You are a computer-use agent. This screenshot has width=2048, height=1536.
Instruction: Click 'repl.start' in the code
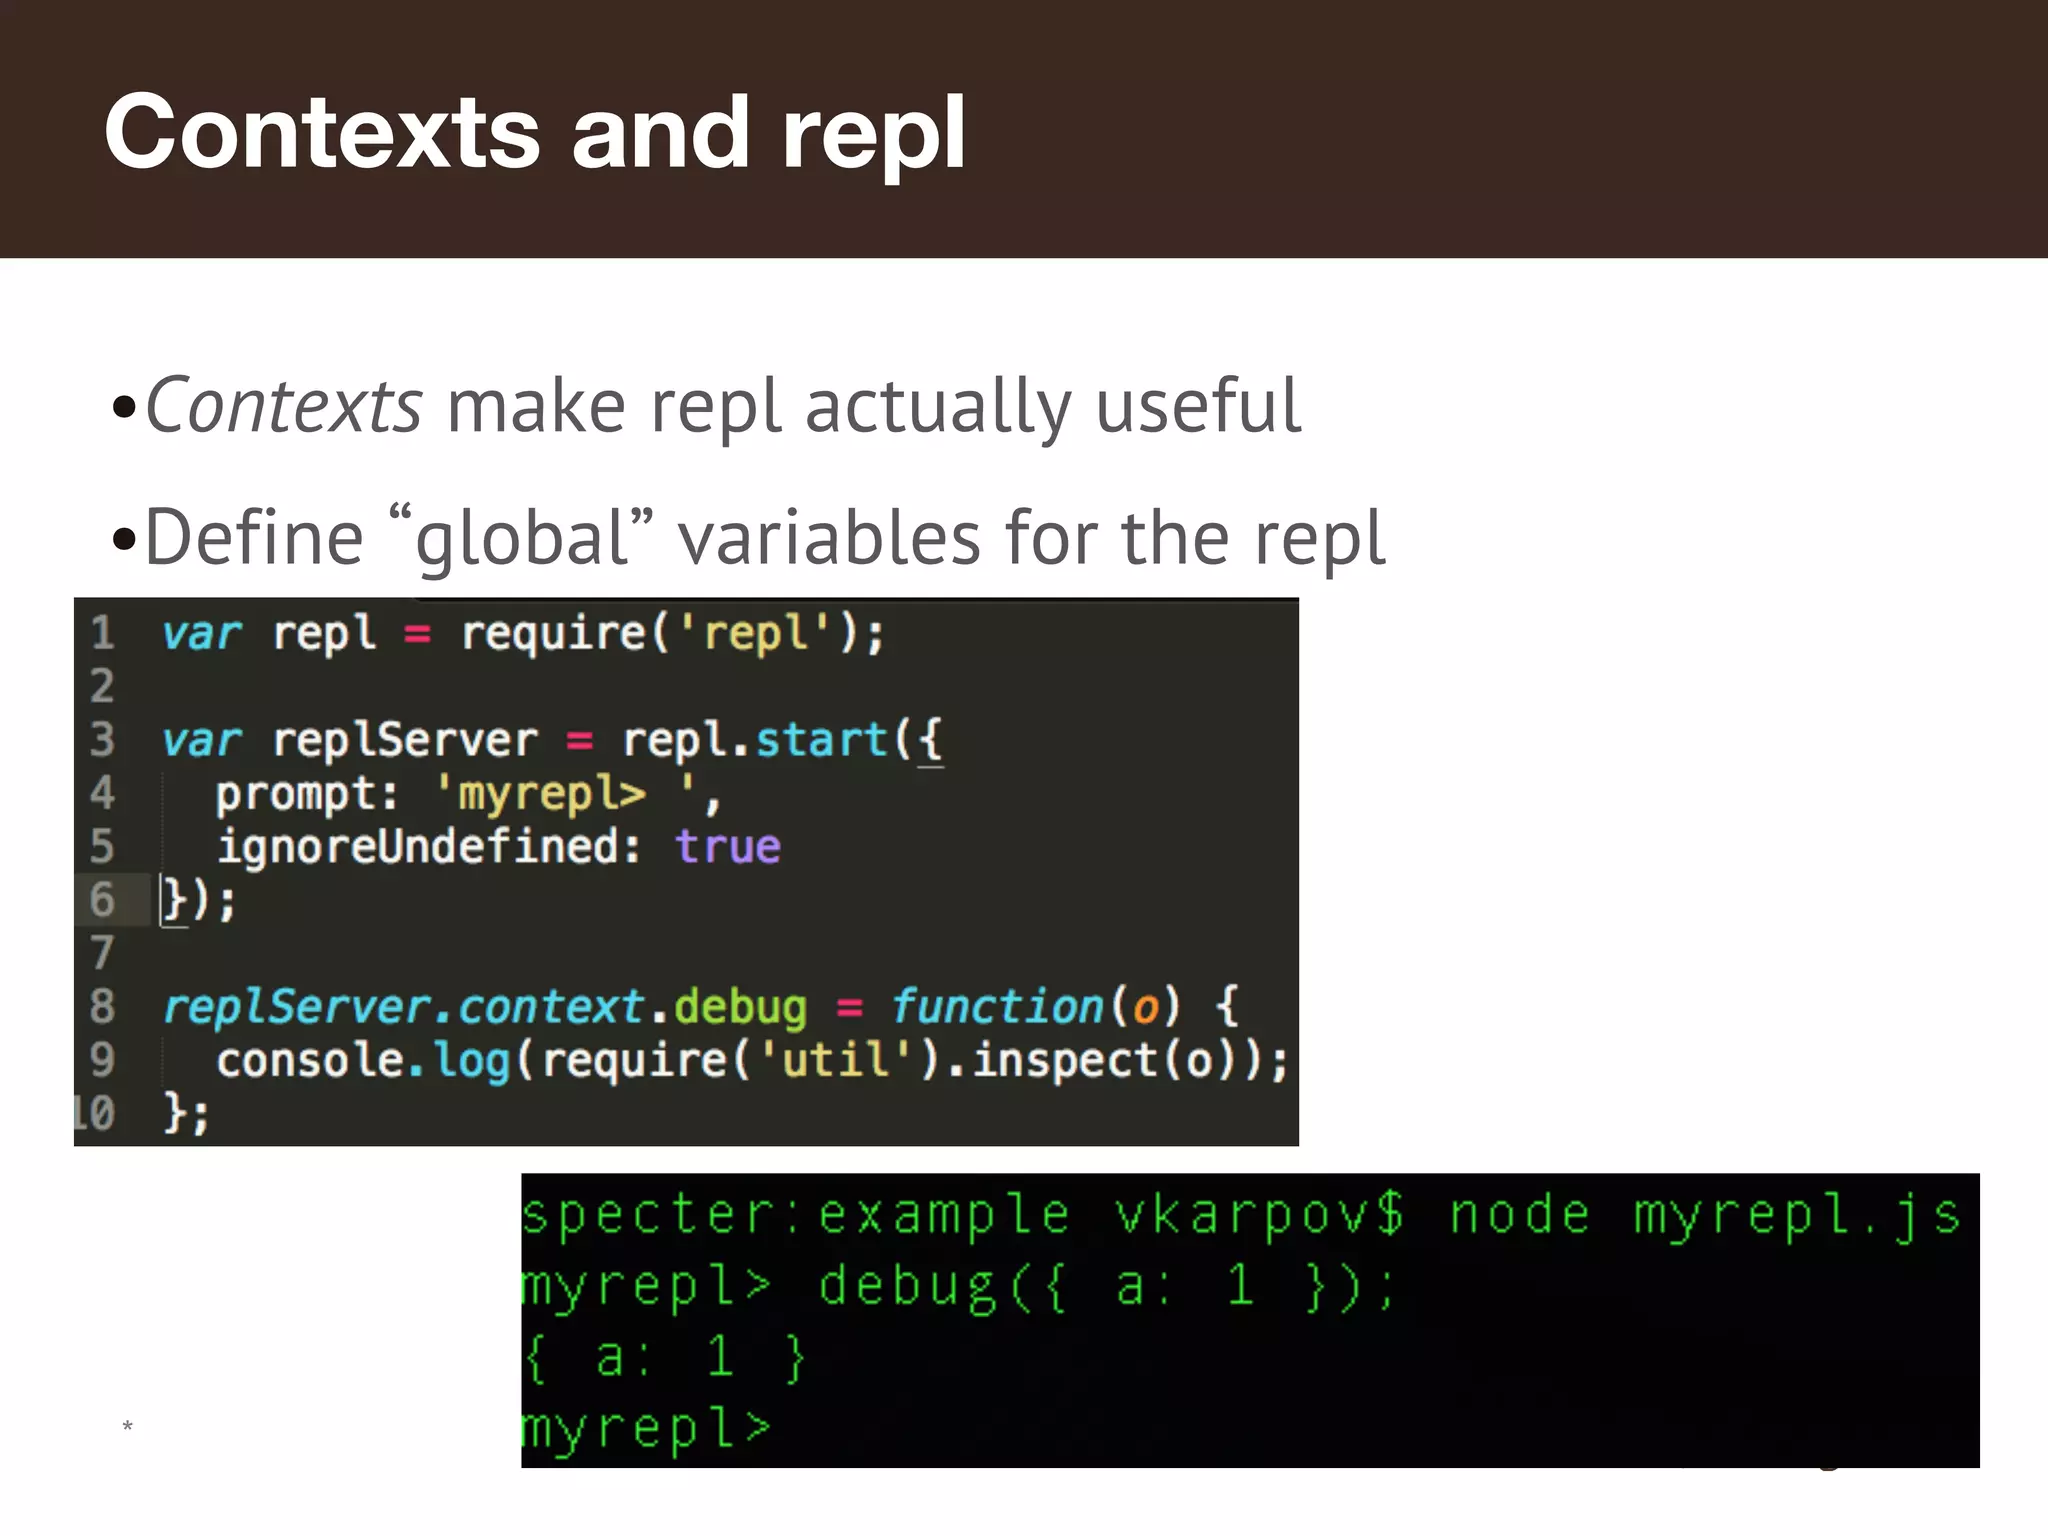pos(755,741)
